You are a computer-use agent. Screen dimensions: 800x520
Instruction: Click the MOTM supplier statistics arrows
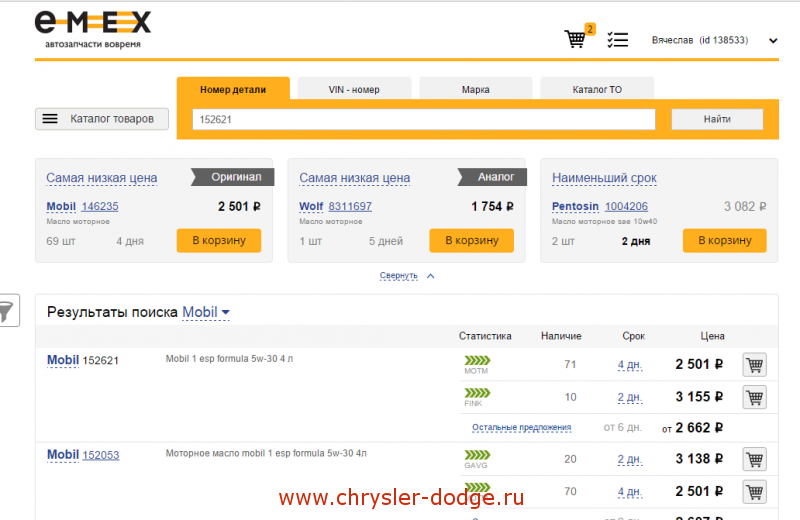coord(477,361)
